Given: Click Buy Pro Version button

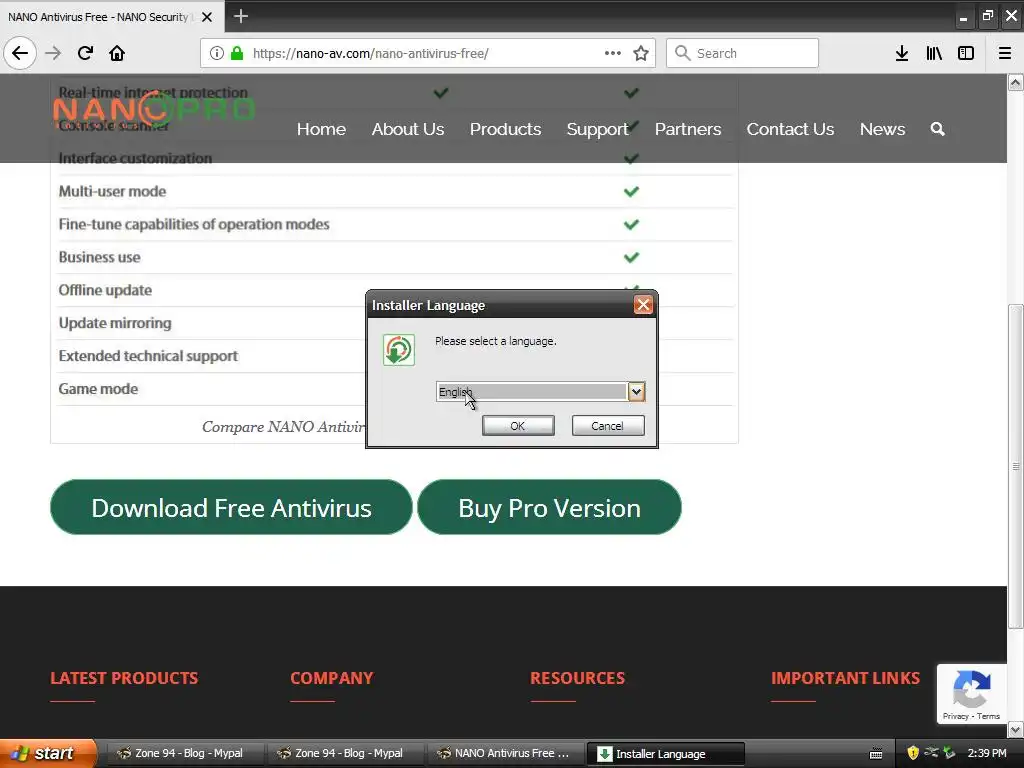Looking at the screenshot, I should [549, 507].
